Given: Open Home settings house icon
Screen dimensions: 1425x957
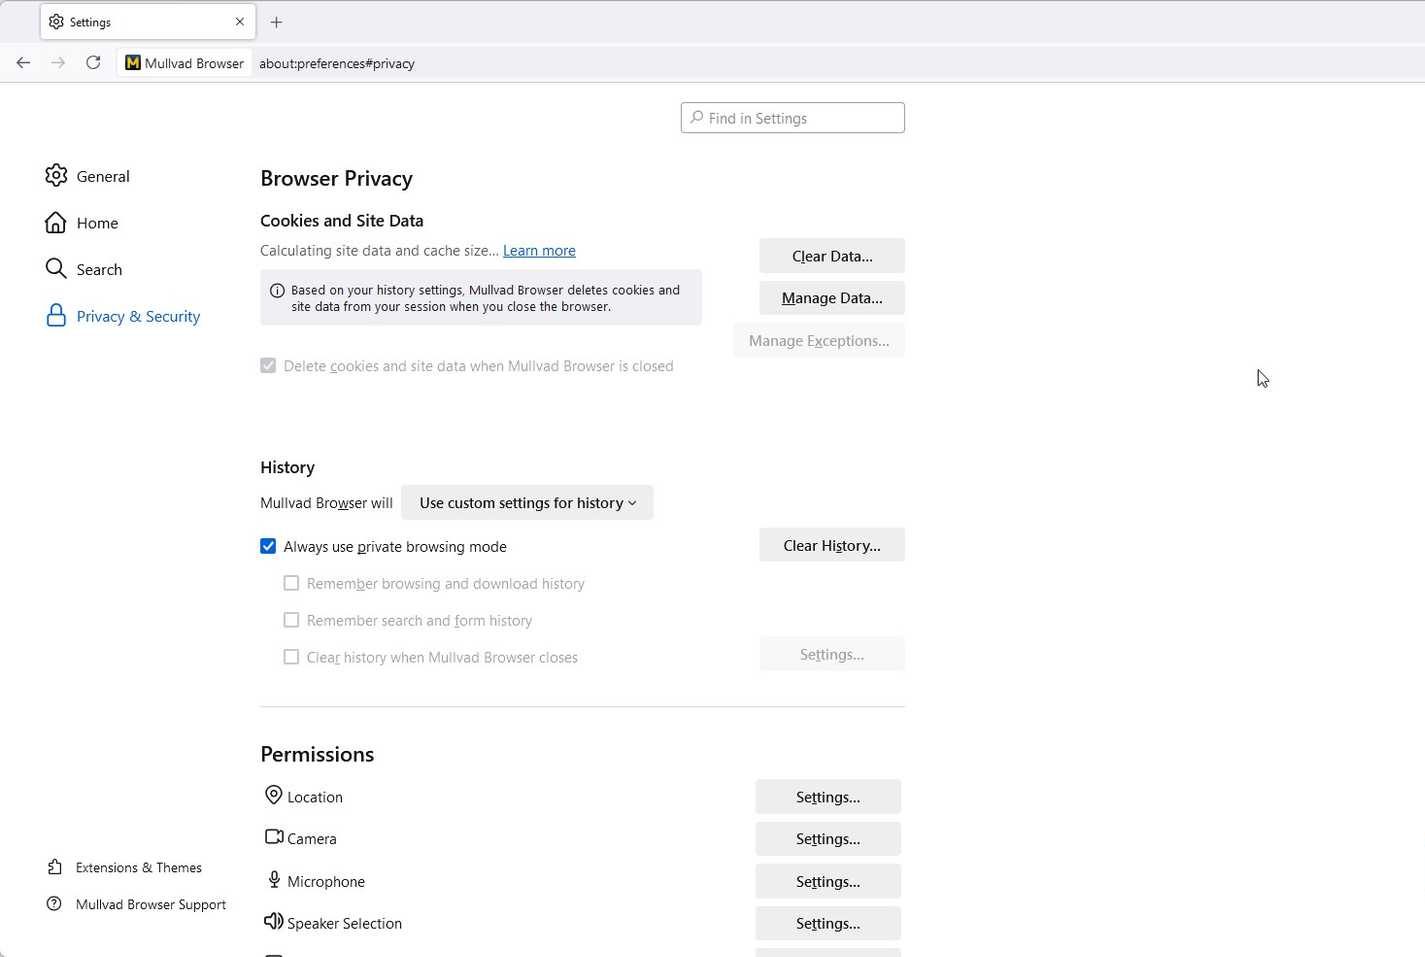Looking at the screenshot, I should pyautogui.click(x=56, y=223).
